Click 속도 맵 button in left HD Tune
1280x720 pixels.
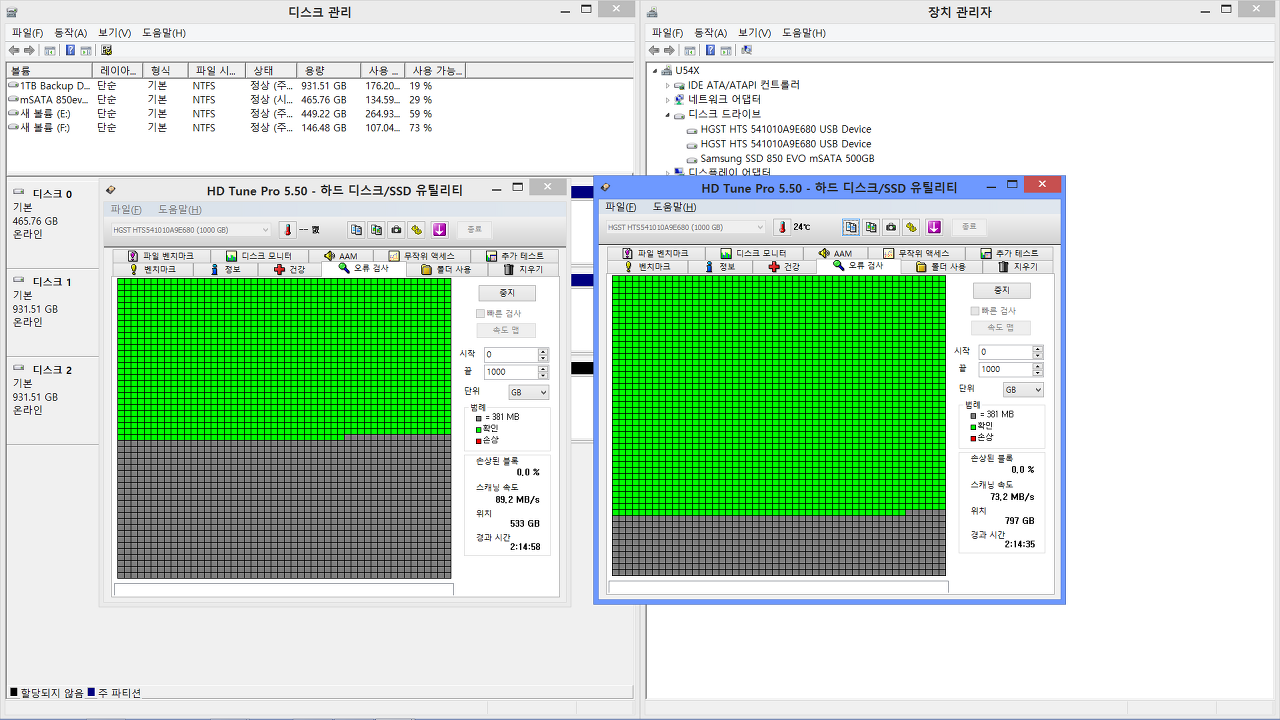pyautogui.click(x=507, y=331)
